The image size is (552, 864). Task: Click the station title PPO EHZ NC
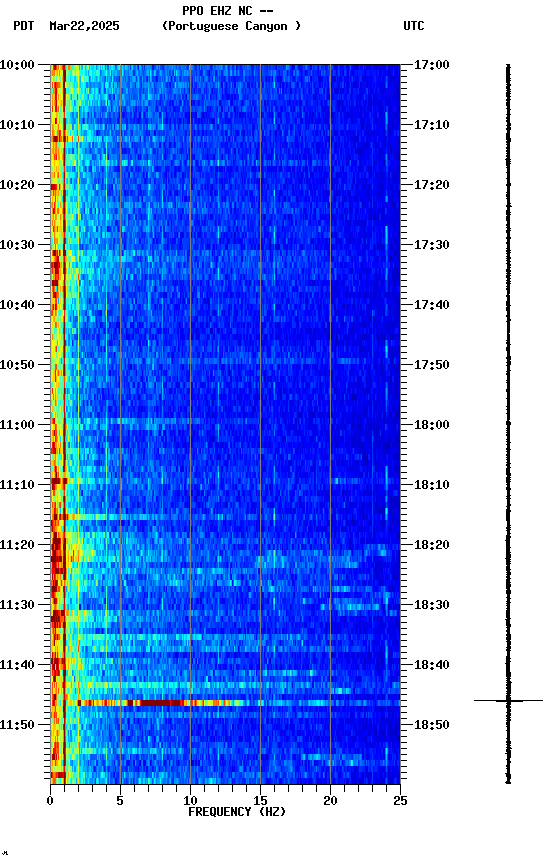point(217,11)
